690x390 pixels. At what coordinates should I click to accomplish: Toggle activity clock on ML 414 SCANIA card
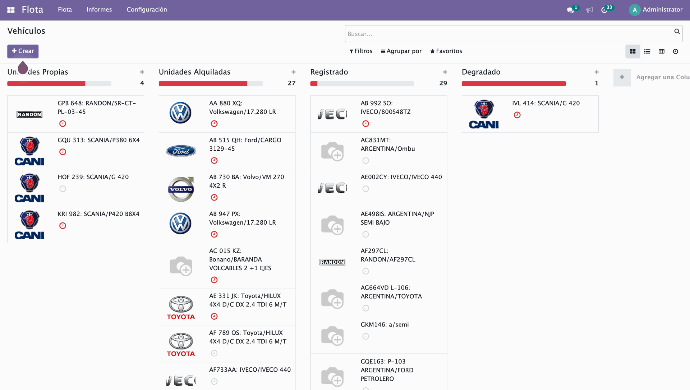pyautogui.click(x=517, y=115)
